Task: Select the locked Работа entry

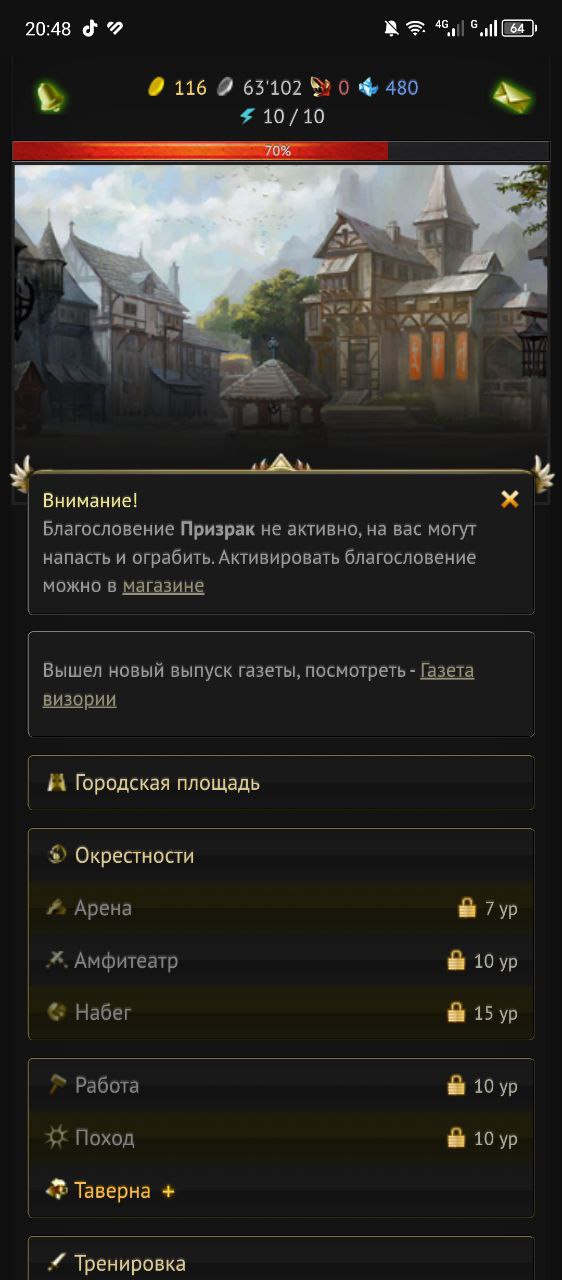Action: coord(281,1085)
